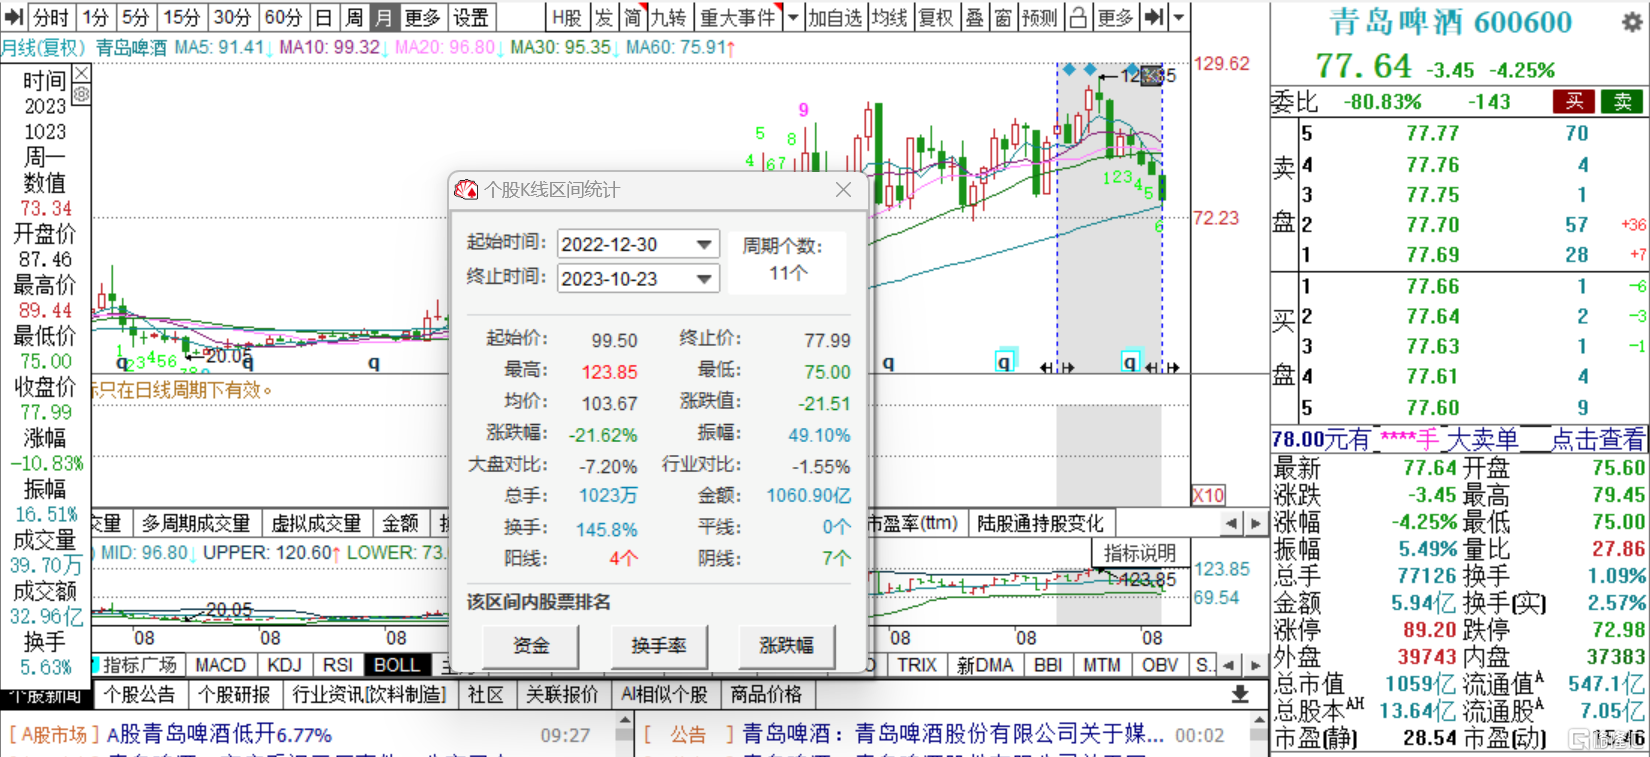Viewport: 1650px width, 757px height.
Task: Toggle 简 simplified view
Action: 633,17
